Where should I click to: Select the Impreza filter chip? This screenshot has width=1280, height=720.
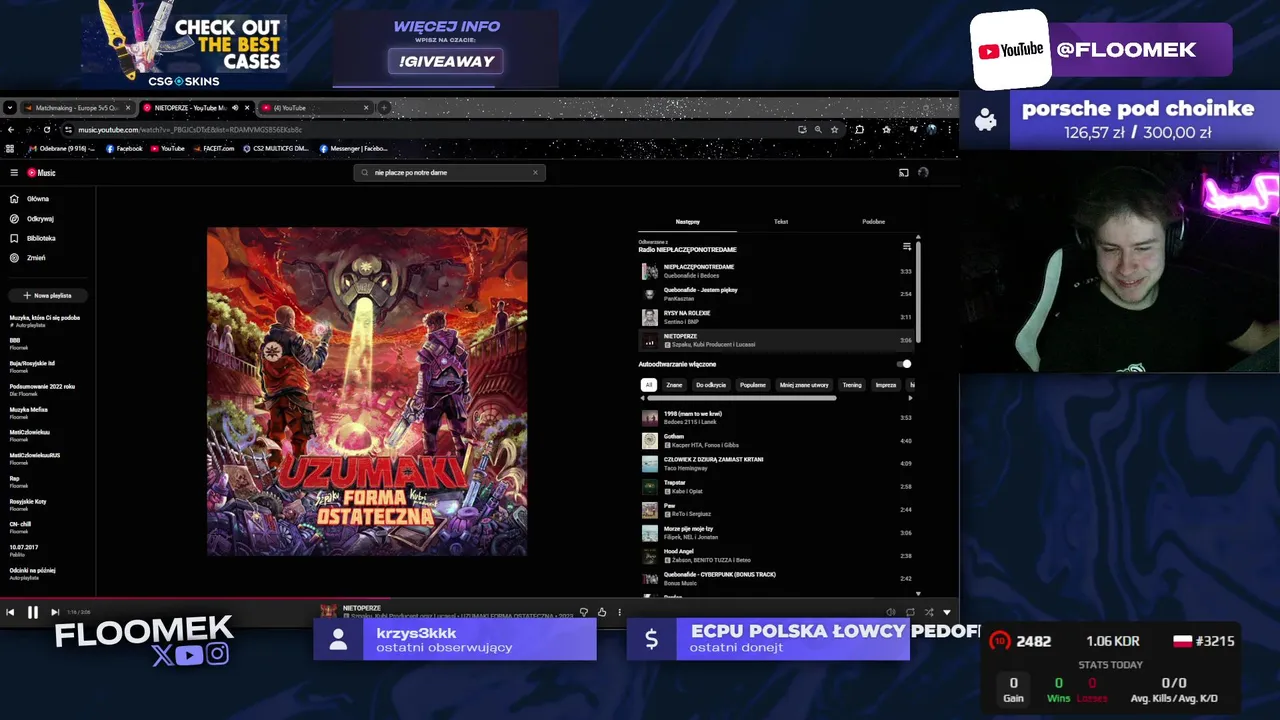point(886,385)
